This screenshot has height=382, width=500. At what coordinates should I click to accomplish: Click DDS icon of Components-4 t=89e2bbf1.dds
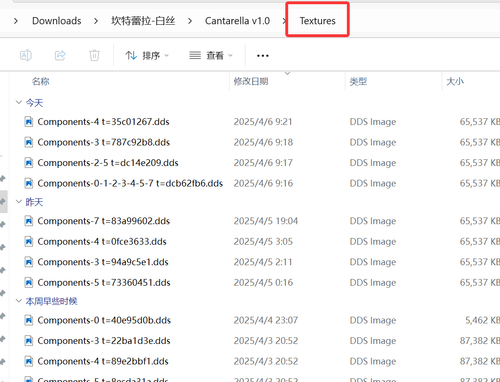pos(29,361)
